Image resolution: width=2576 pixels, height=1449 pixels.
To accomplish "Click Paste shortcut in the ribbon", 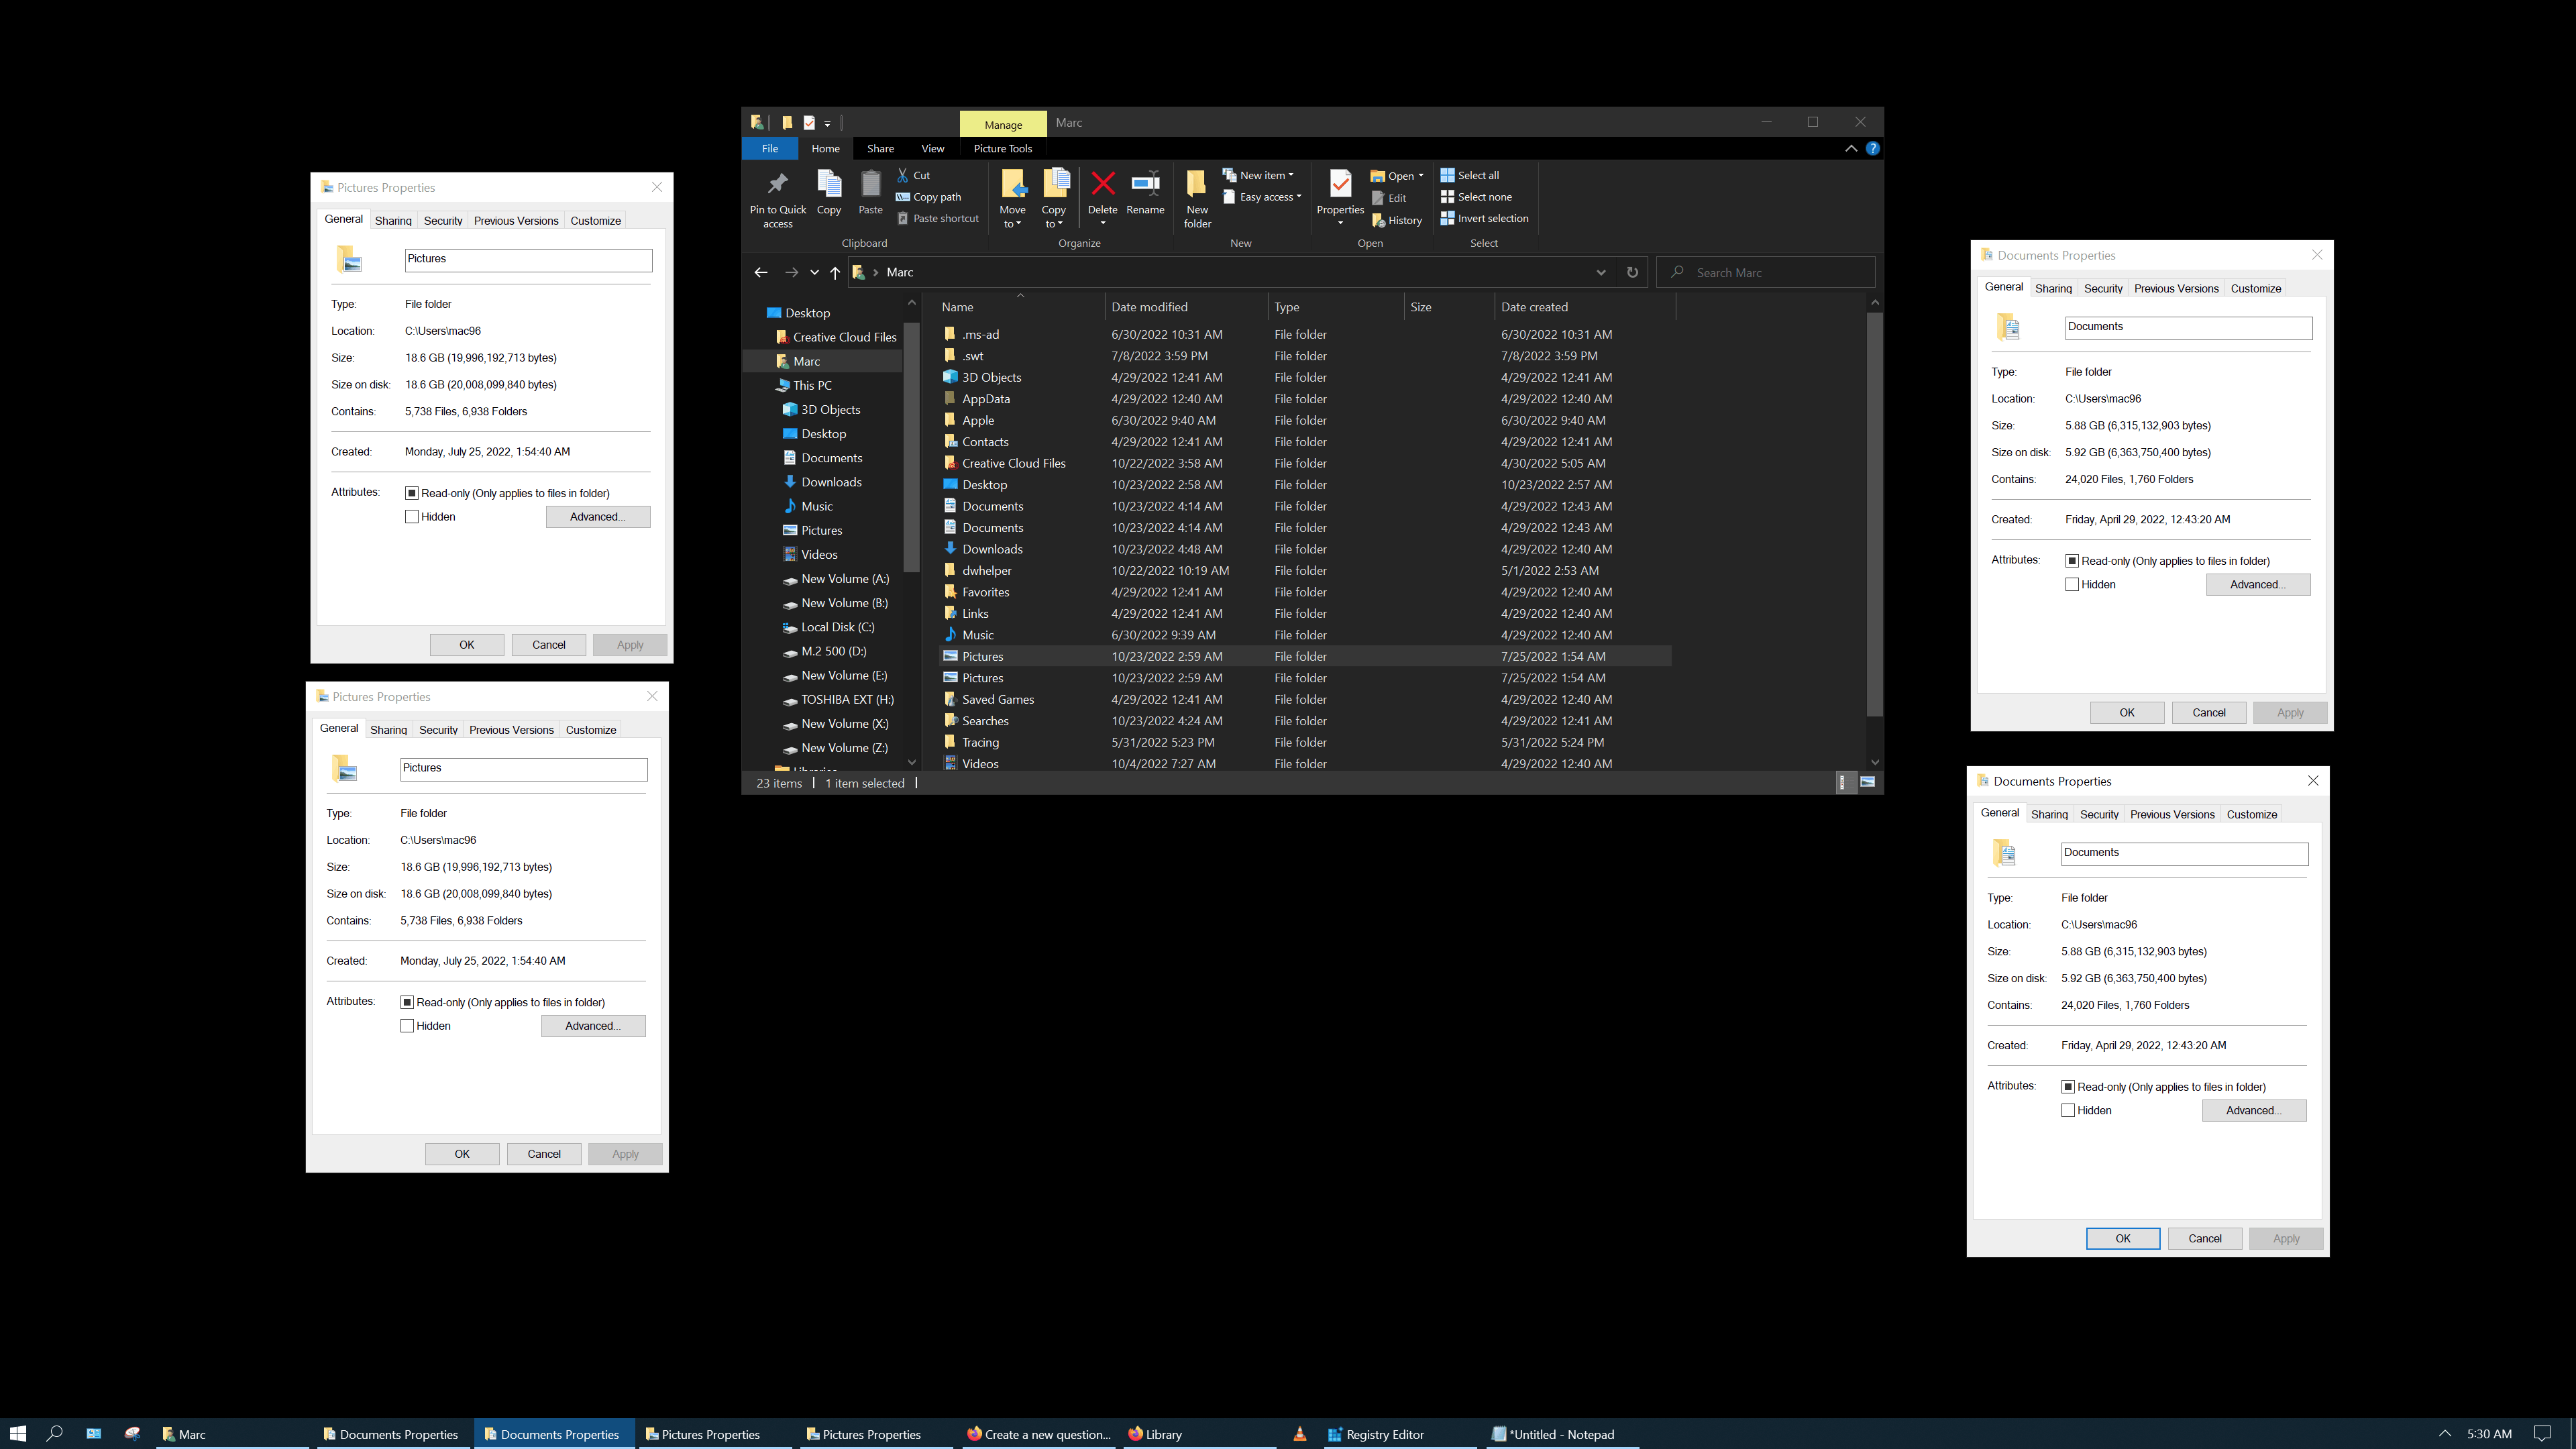I will 937,218.
